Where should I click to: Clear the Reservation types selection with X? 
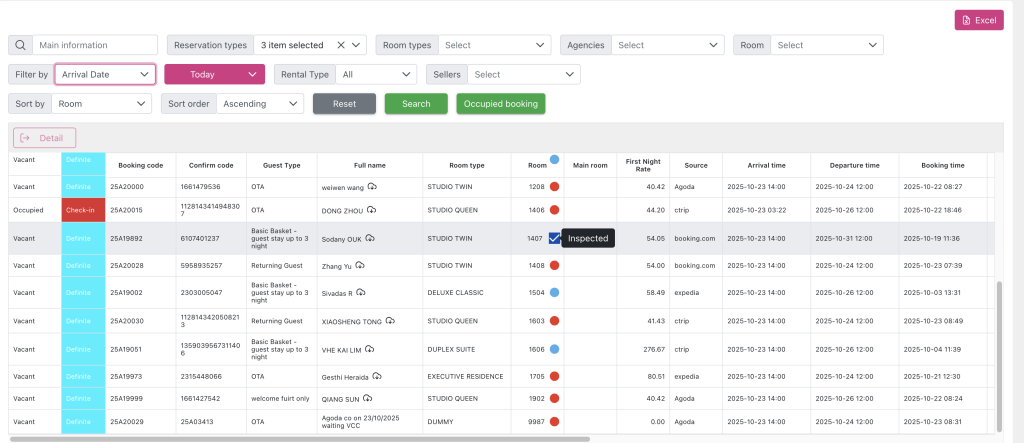tap(341, 45)
